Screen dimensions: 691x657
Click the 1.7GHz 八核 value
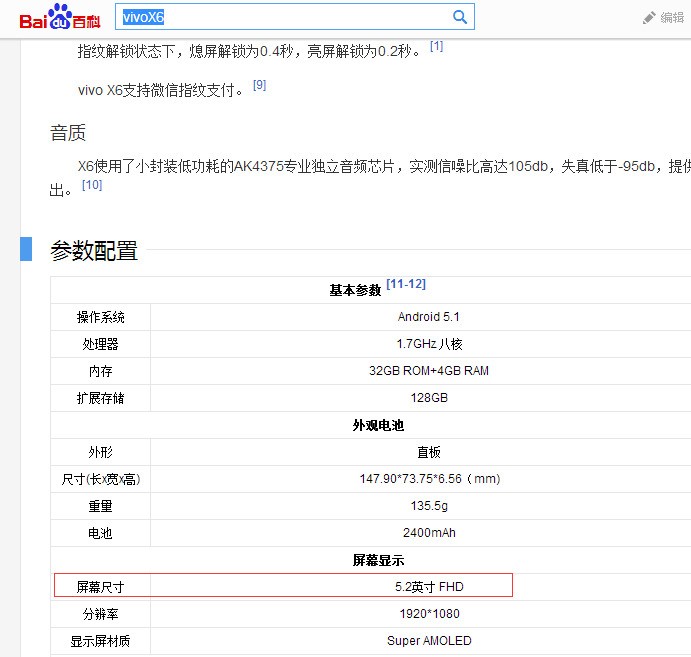tap(429, 344)
